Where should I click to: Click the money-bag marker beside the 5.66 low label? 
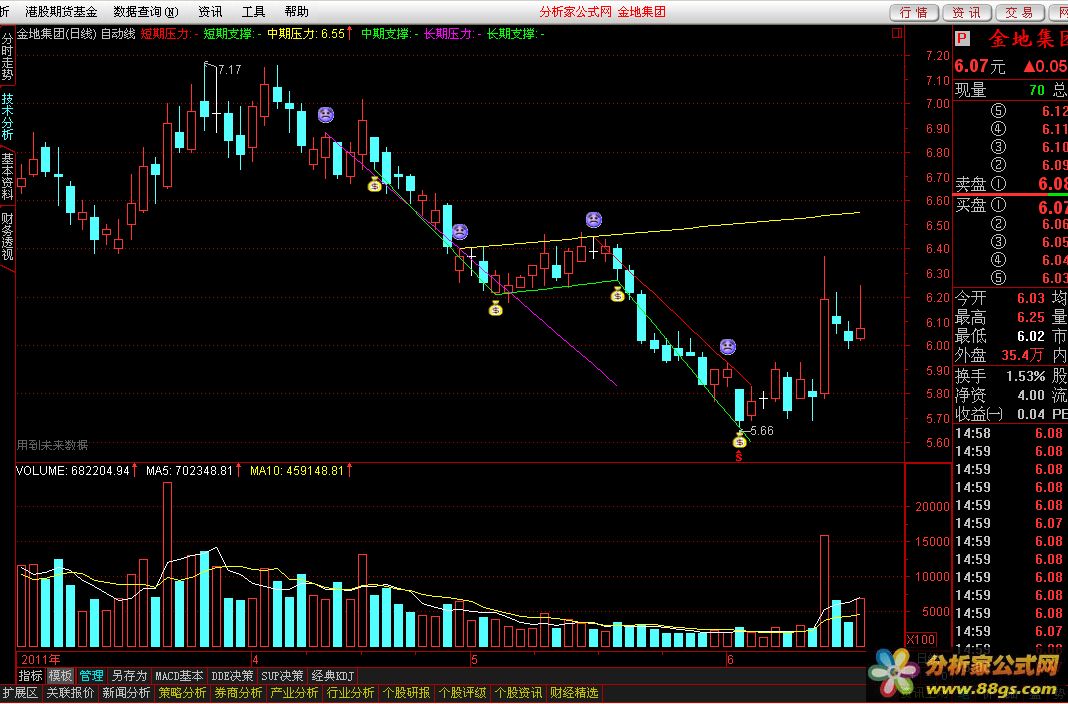tap(739, 441)
